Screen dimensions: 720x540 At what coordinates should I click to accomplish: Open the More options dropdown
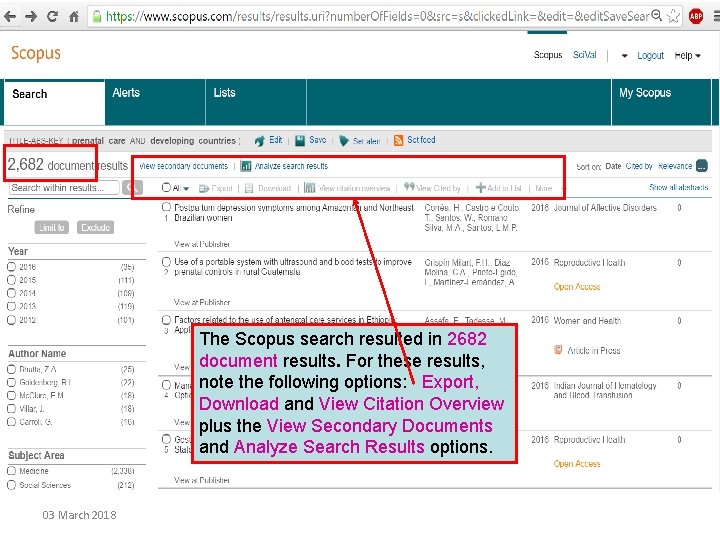tap(544, 188)
